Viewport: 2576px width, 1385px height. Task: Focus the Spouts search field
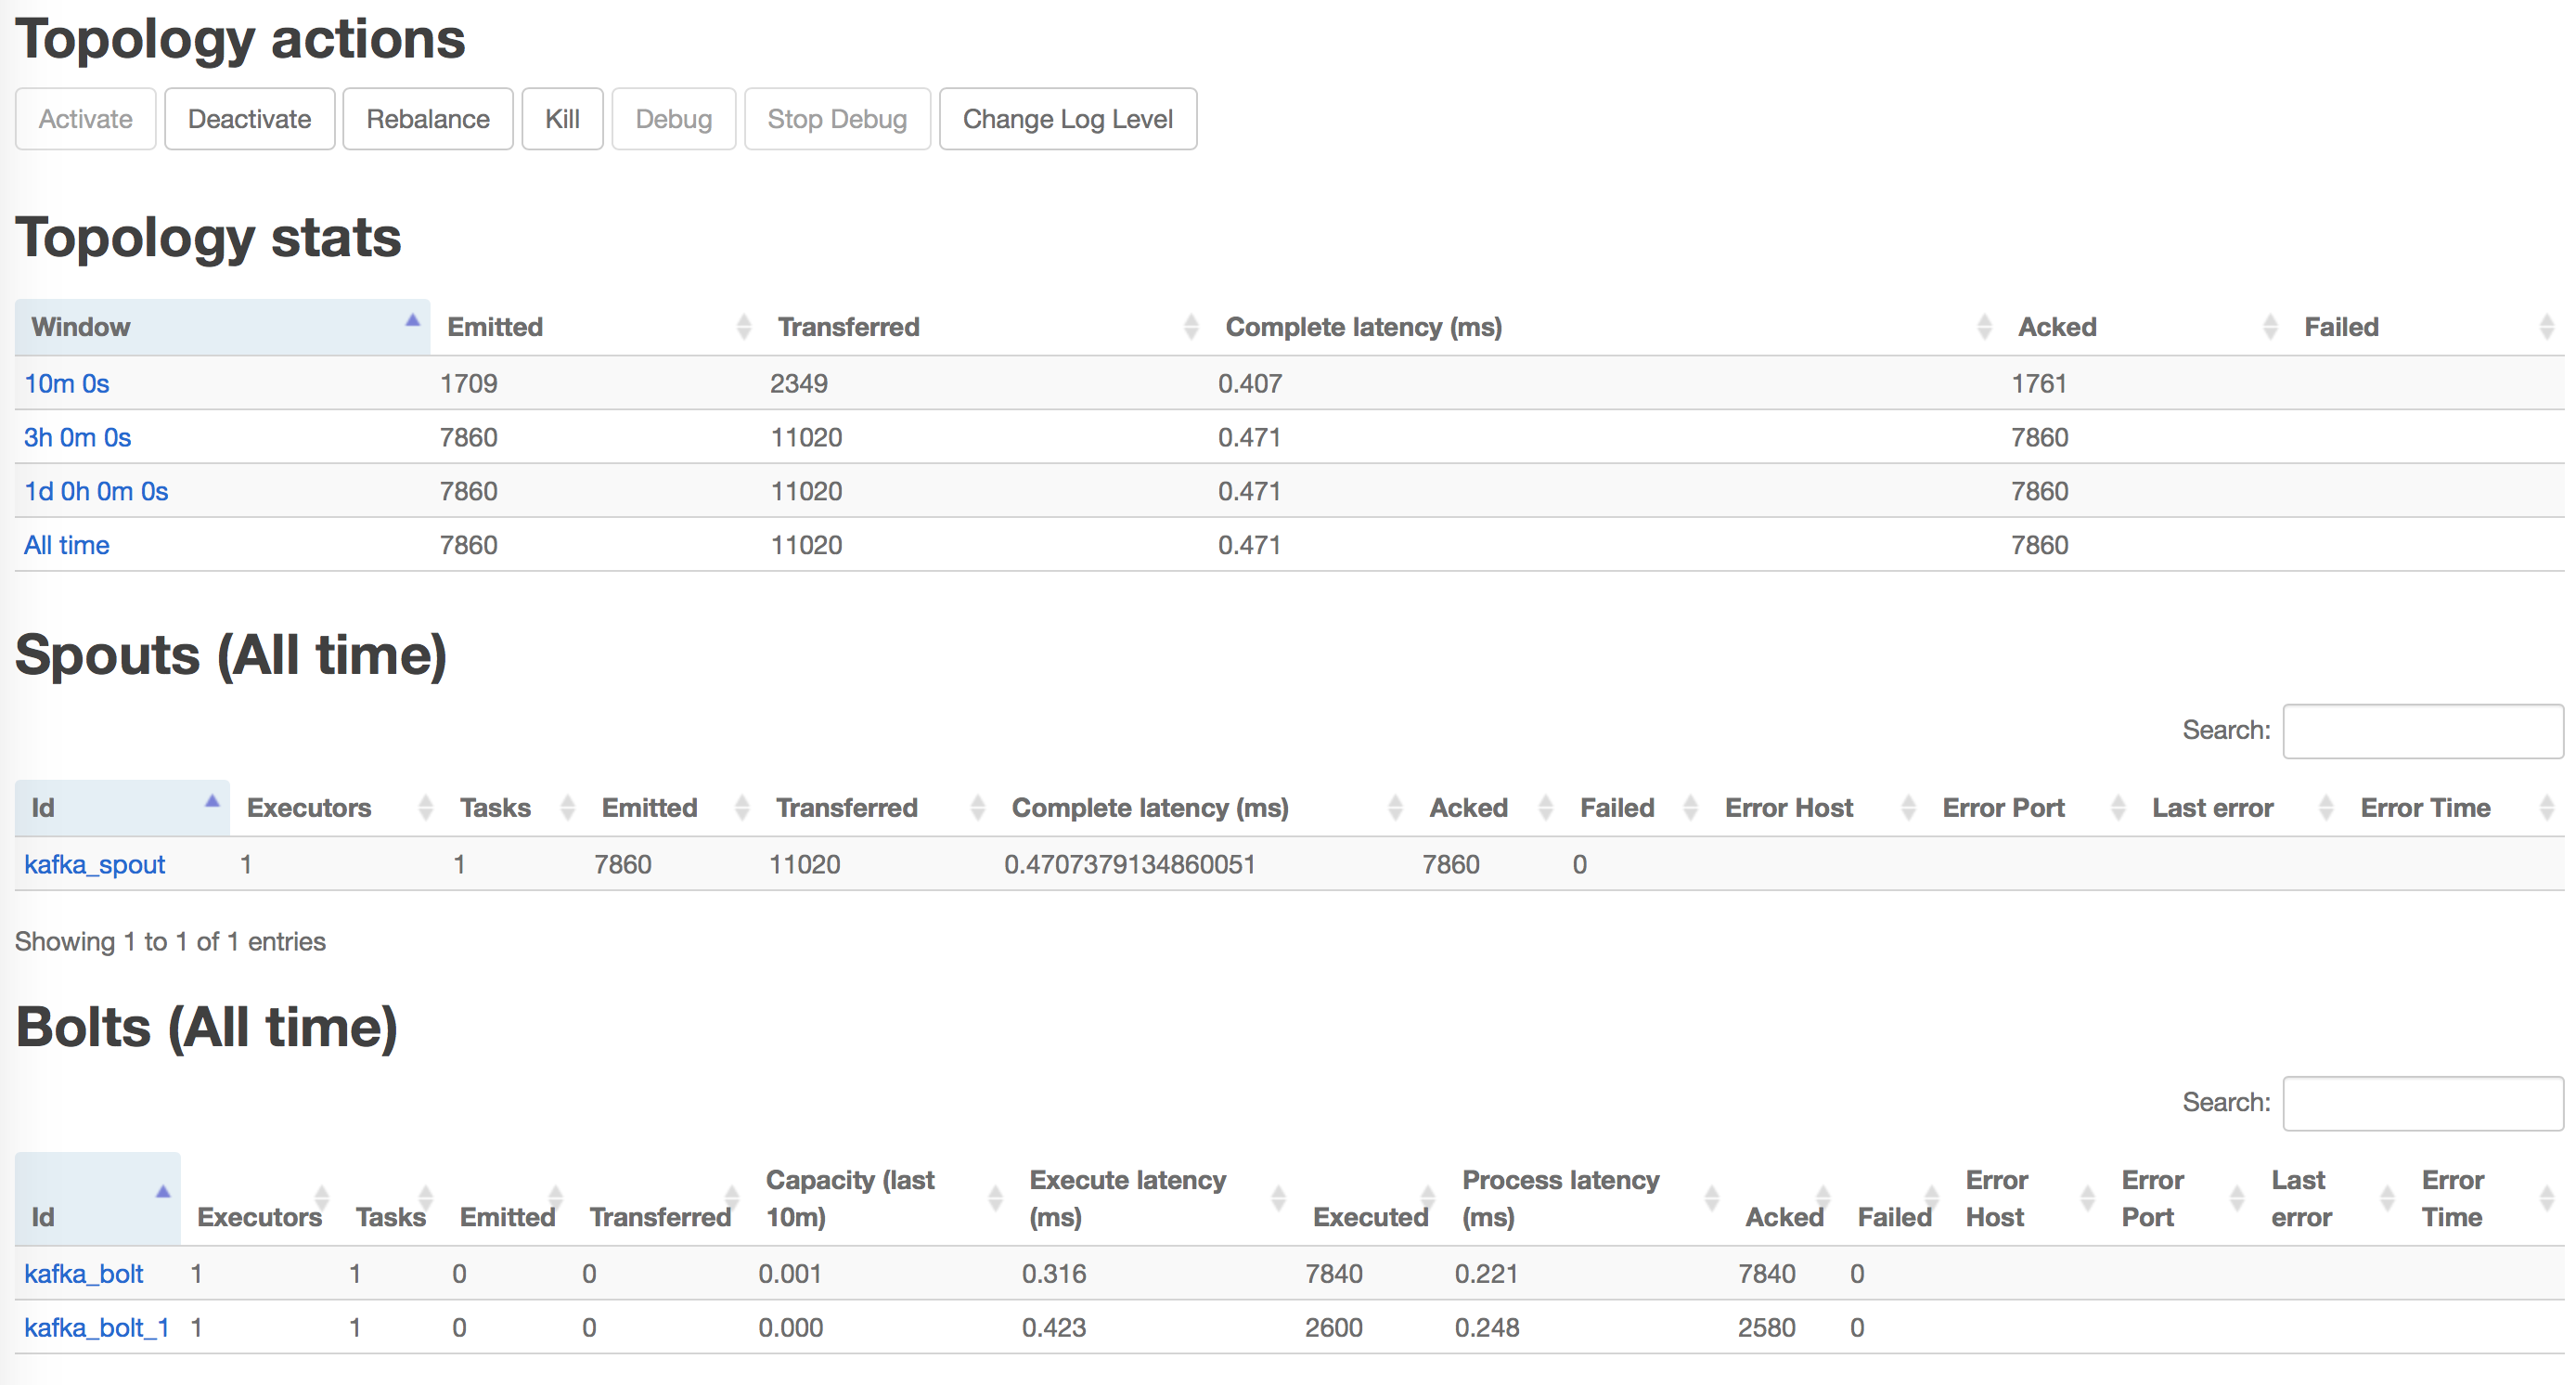coord(2422,731)
